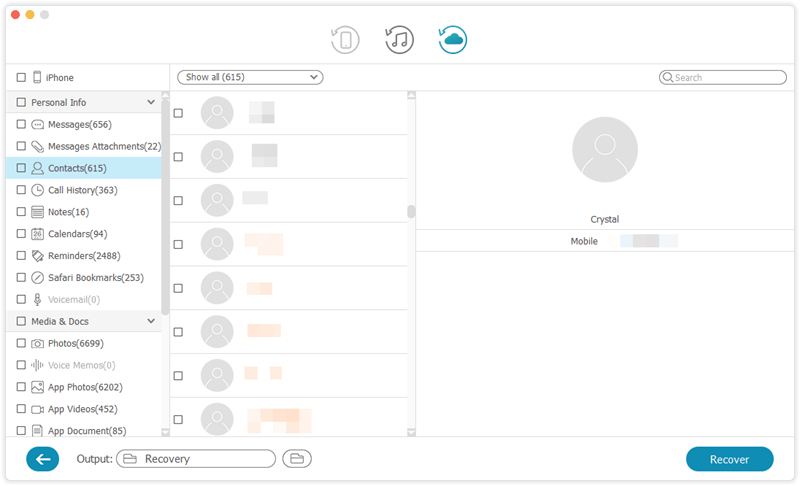The width and height of the screenshot is (800, 486).
Task: Click the App Document(85) label
Action: (x=87, y=431)
